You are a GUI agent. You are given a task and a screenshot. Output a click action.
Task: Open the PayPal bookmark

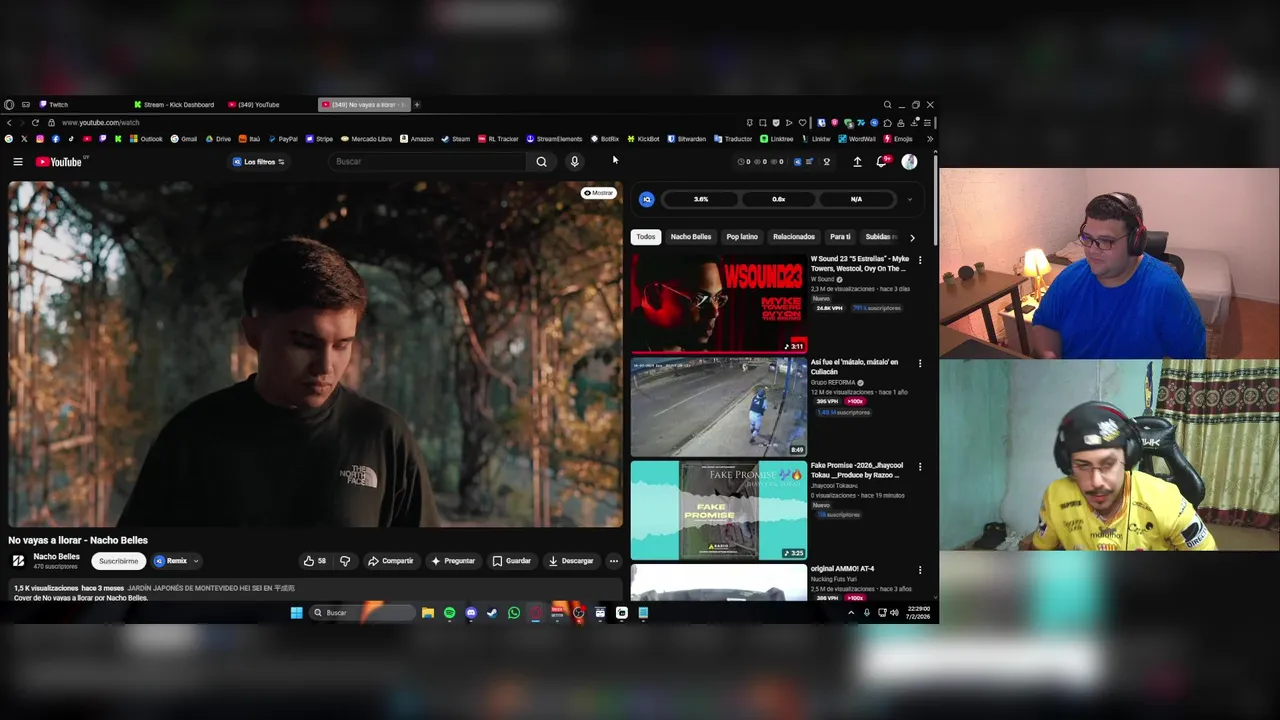click(282, 139)
